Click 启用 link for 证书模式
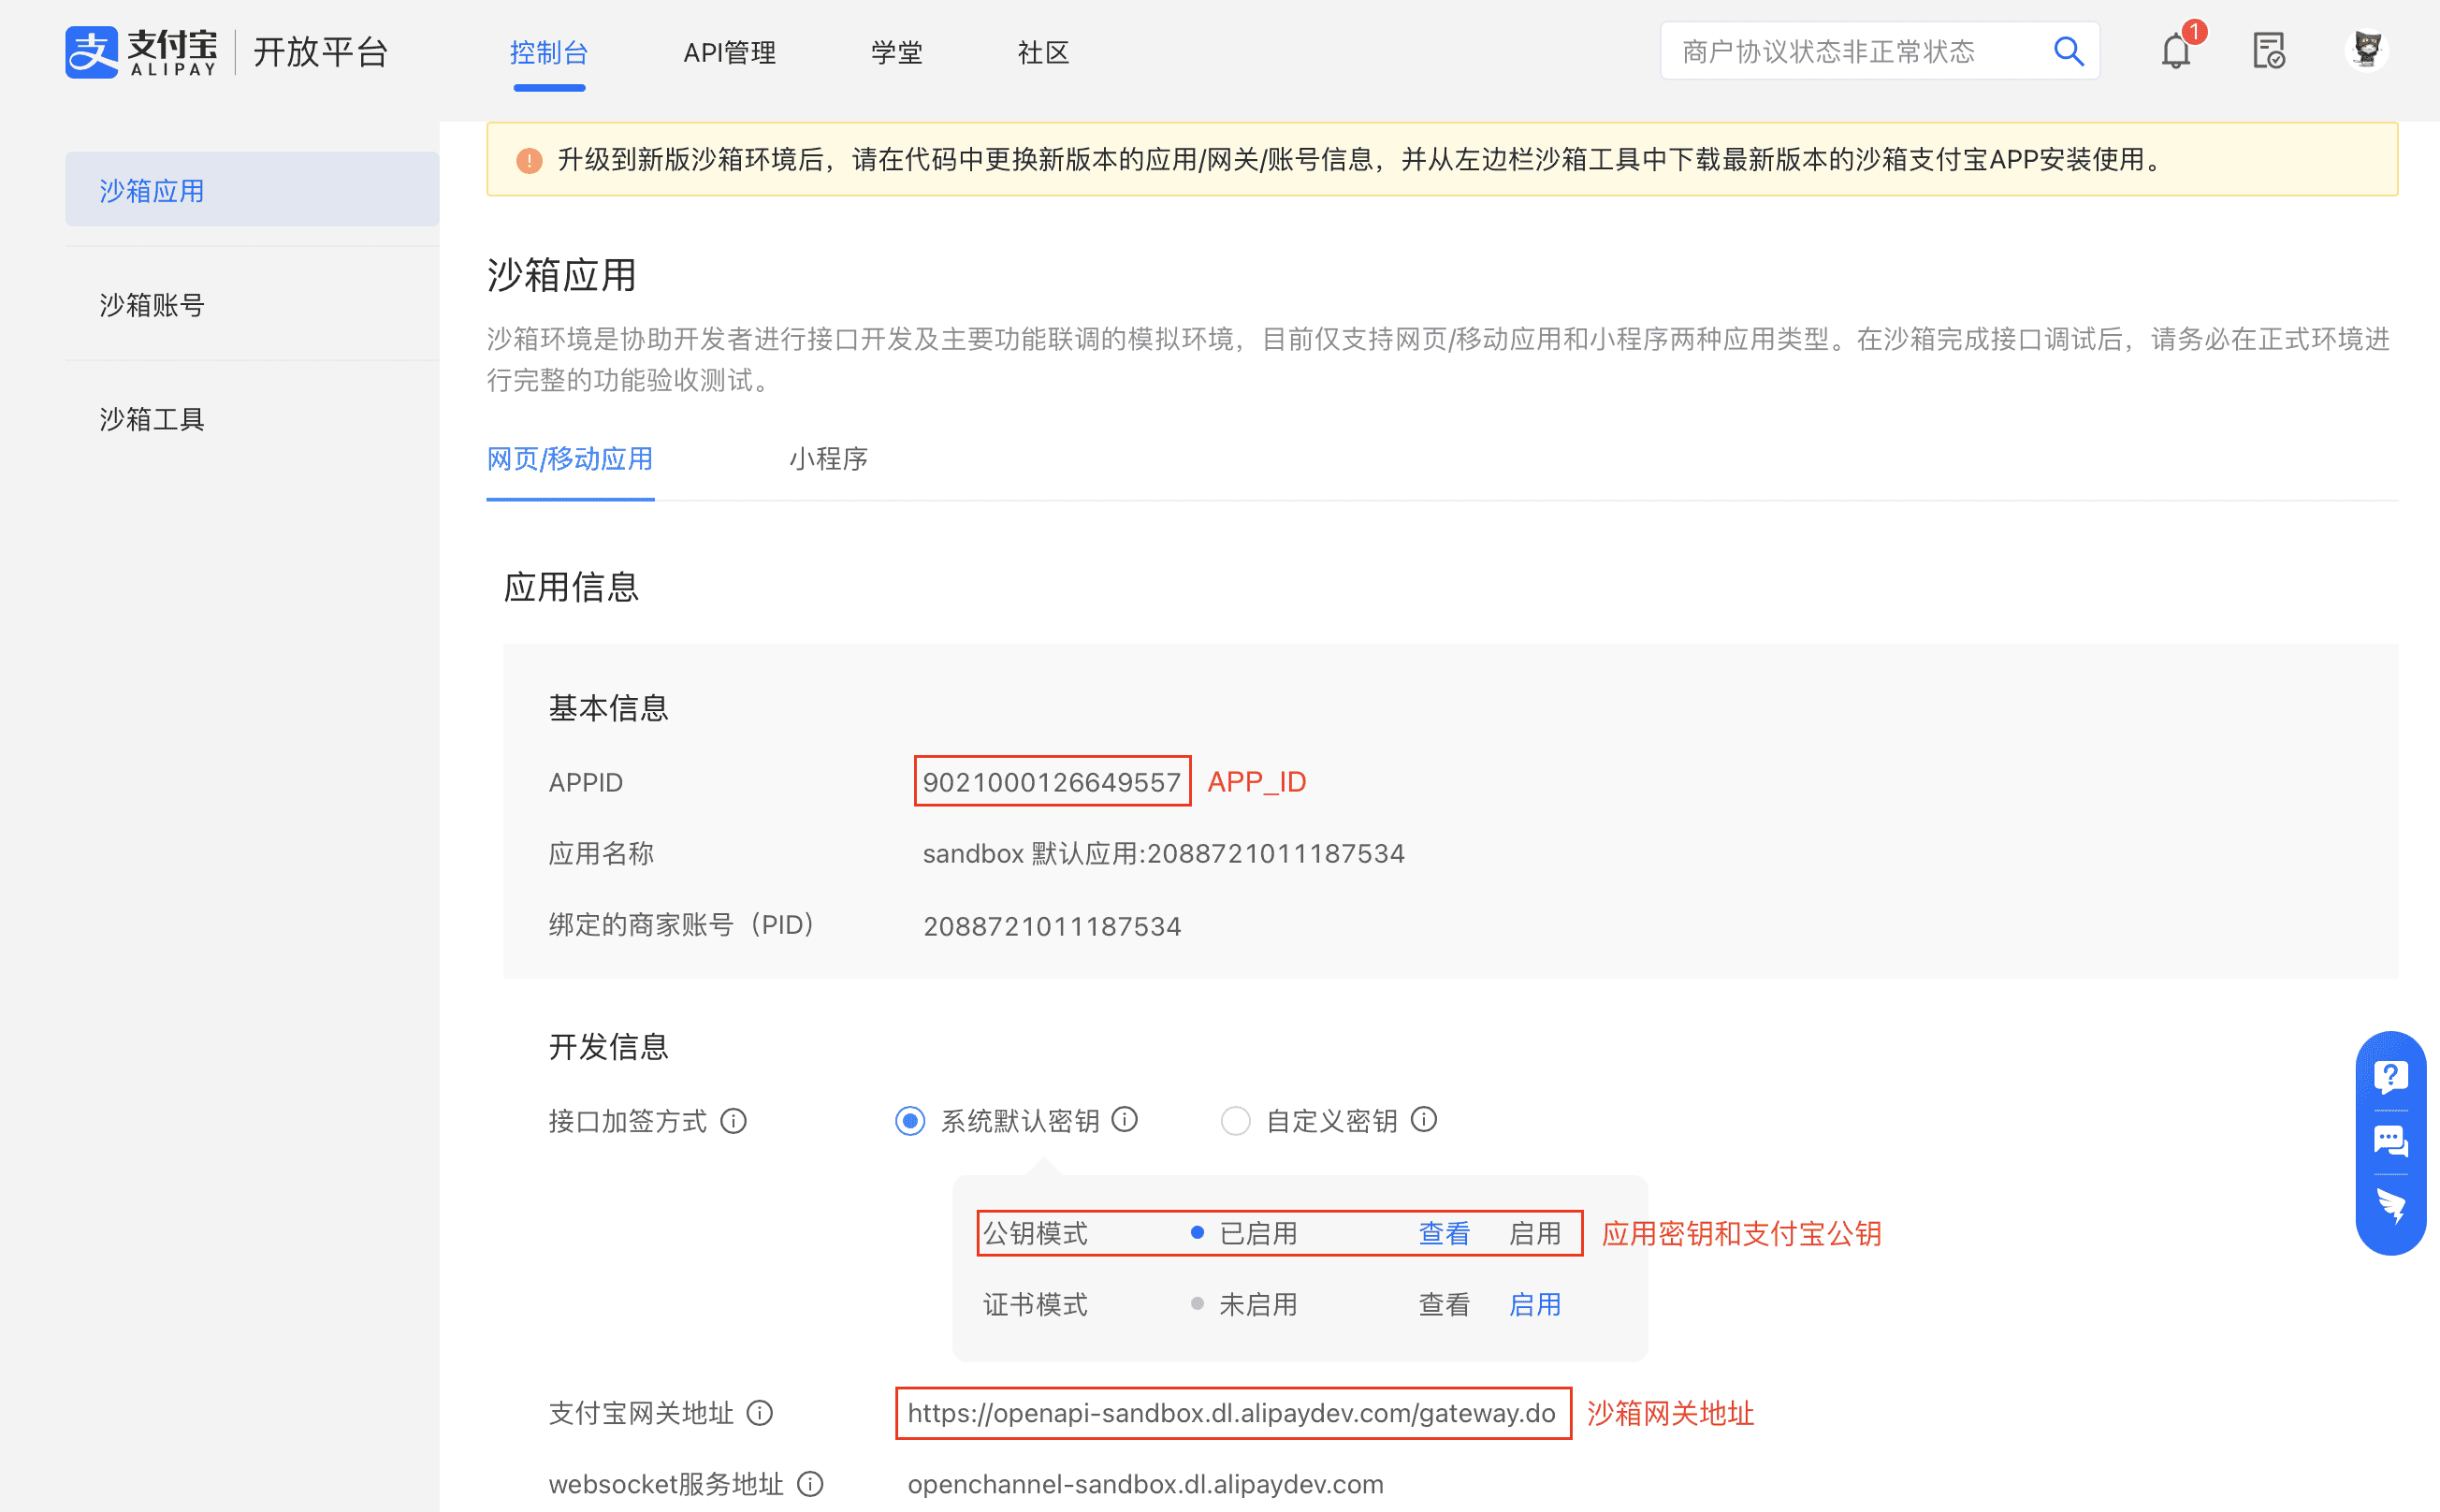The width and height of the screenshot is (2440, 1512). click(x=1534, y=1304)
